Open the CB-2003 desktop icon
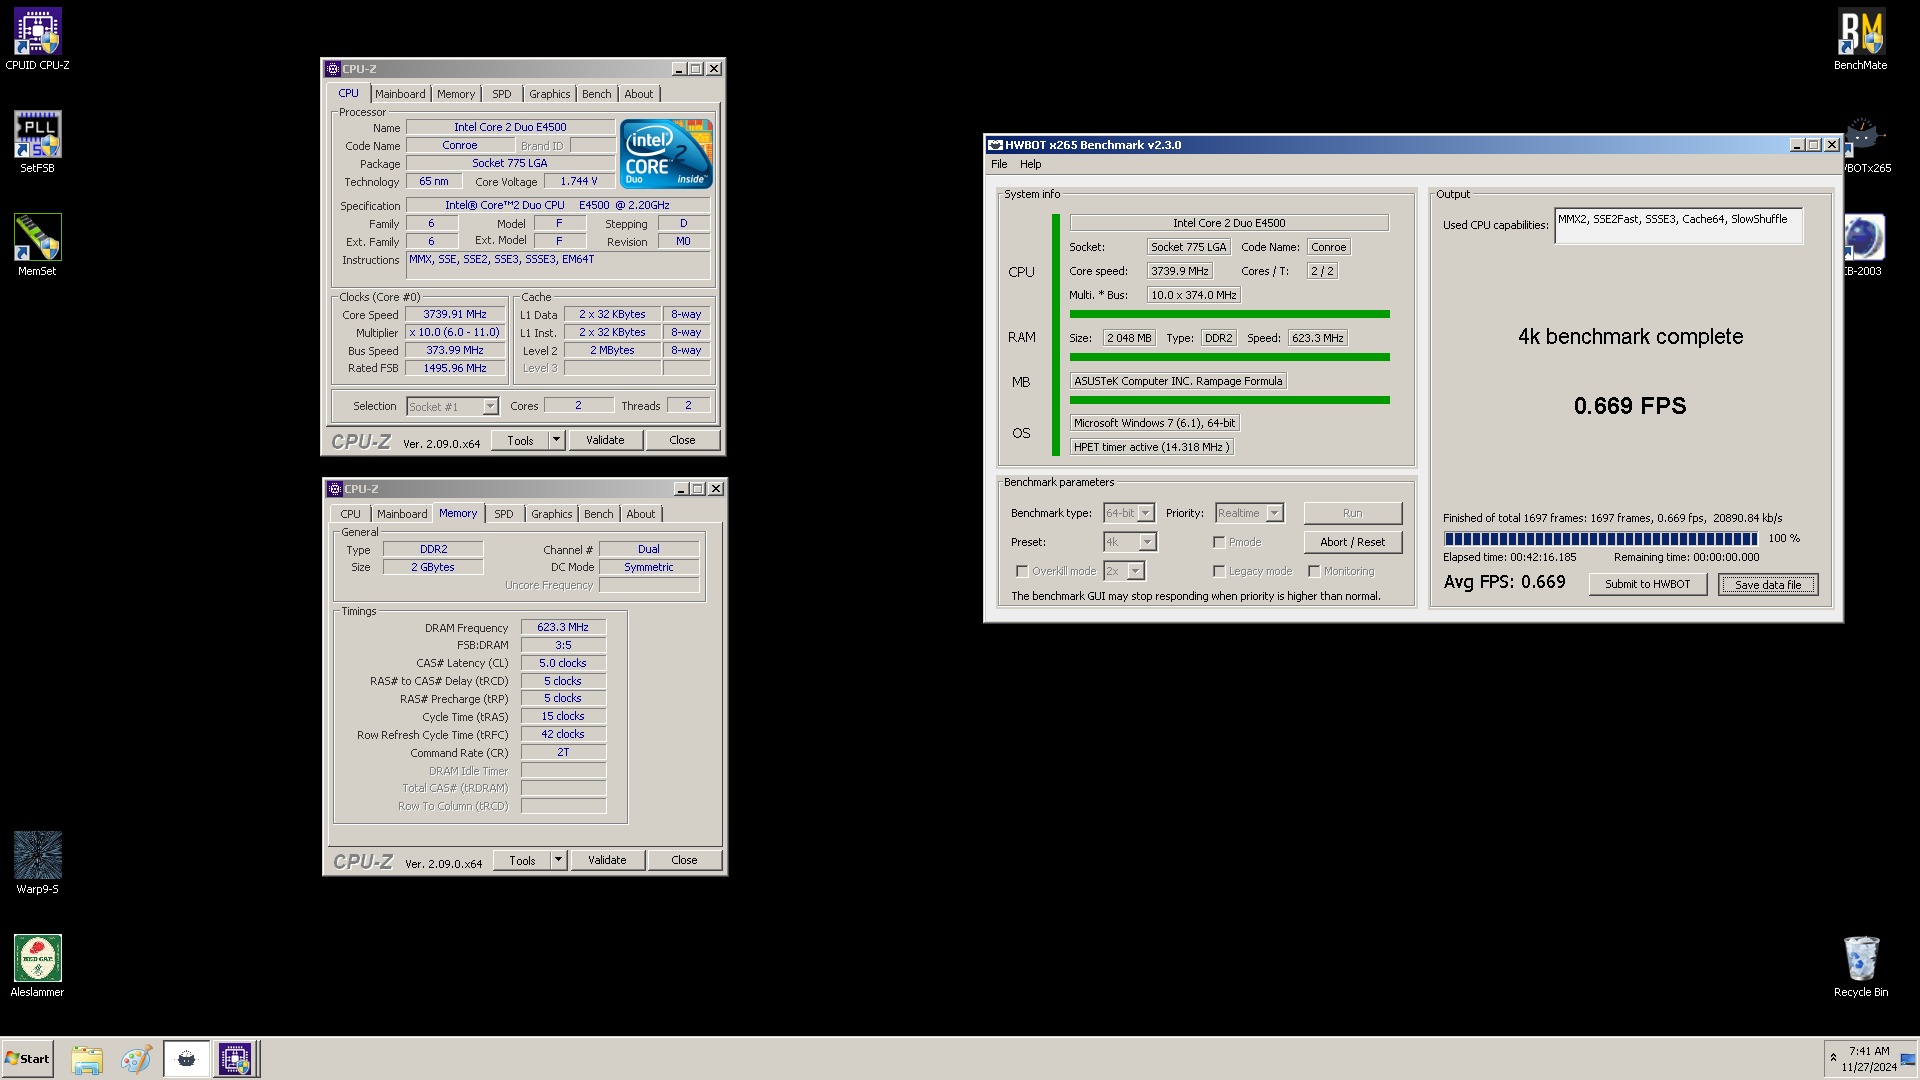 [1864, 245]
